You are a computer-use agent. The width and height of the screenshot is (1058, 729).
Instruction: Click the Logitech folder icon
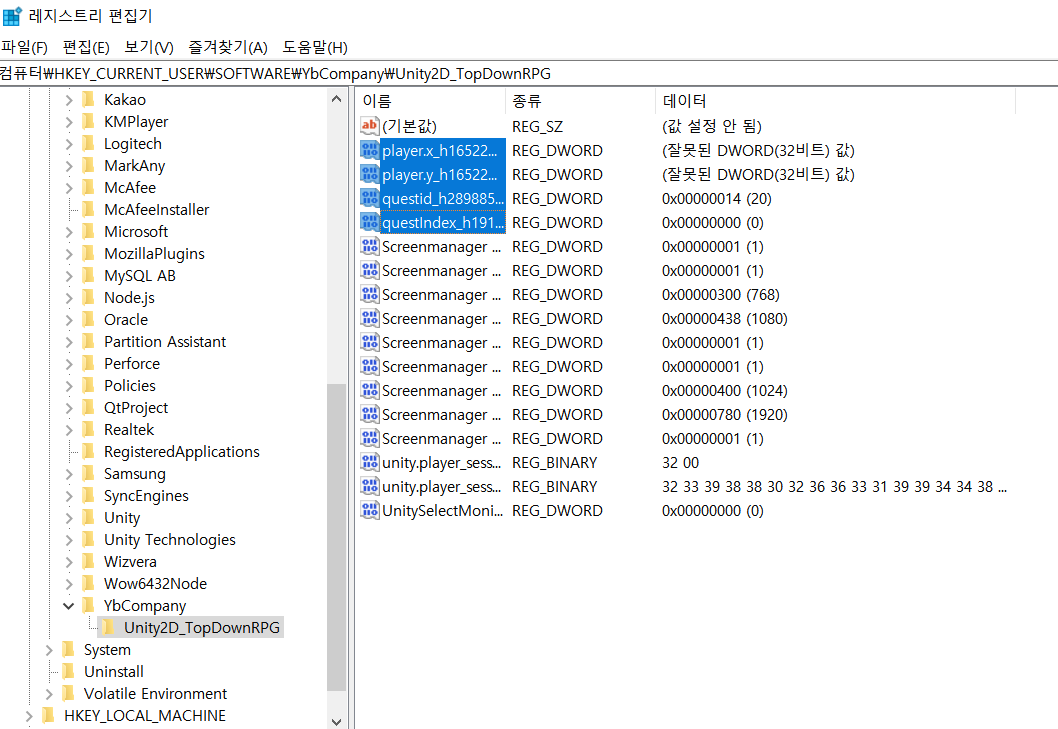(x=88, y=144)
